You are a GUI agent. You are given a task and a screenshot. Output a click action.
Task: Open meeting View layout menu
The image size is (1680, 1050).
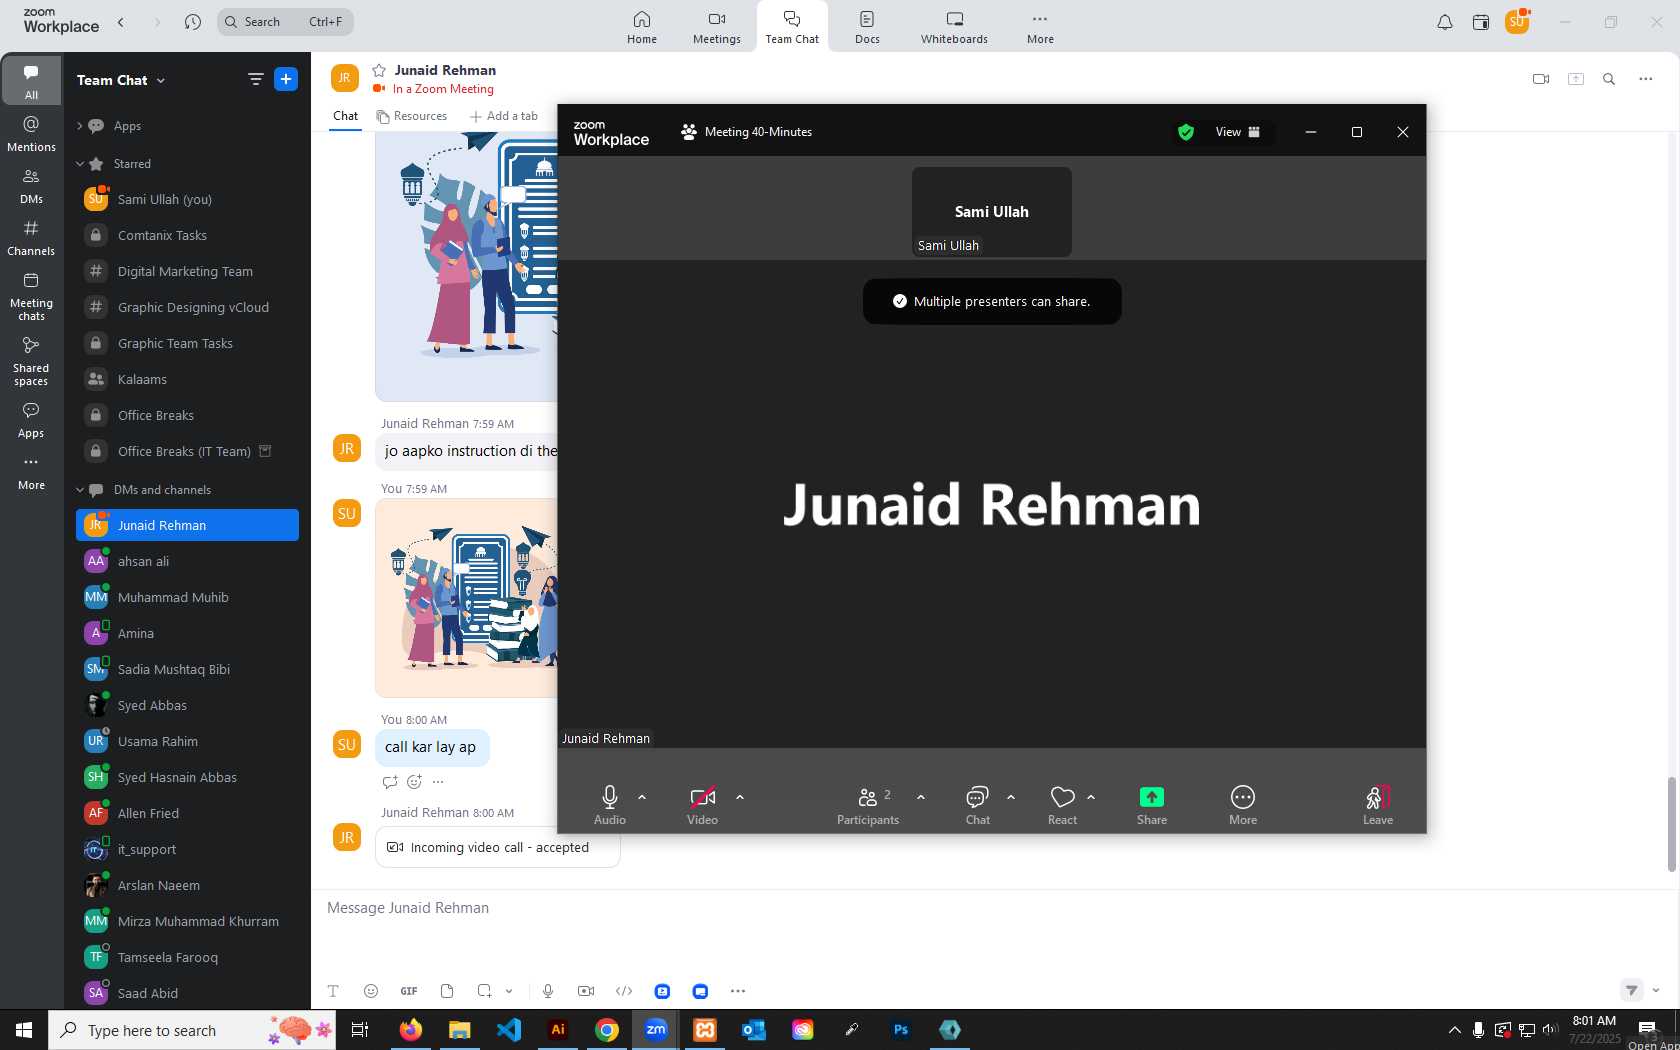pos(1238,132)
